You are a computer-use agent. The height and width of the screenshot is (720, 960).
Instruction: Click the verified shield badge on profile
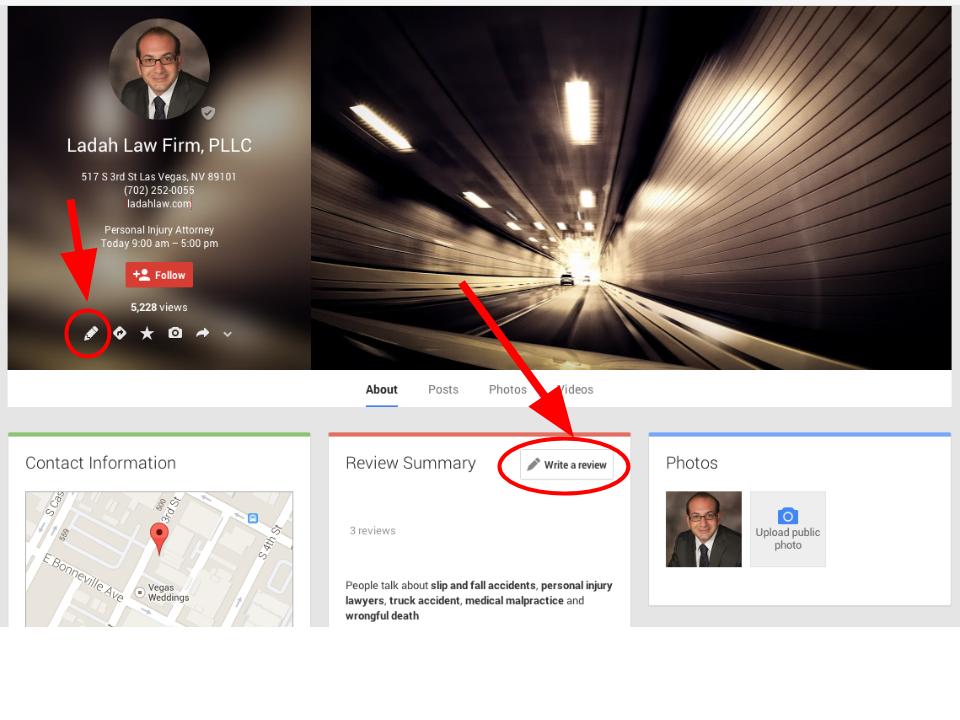pos(208,113)
